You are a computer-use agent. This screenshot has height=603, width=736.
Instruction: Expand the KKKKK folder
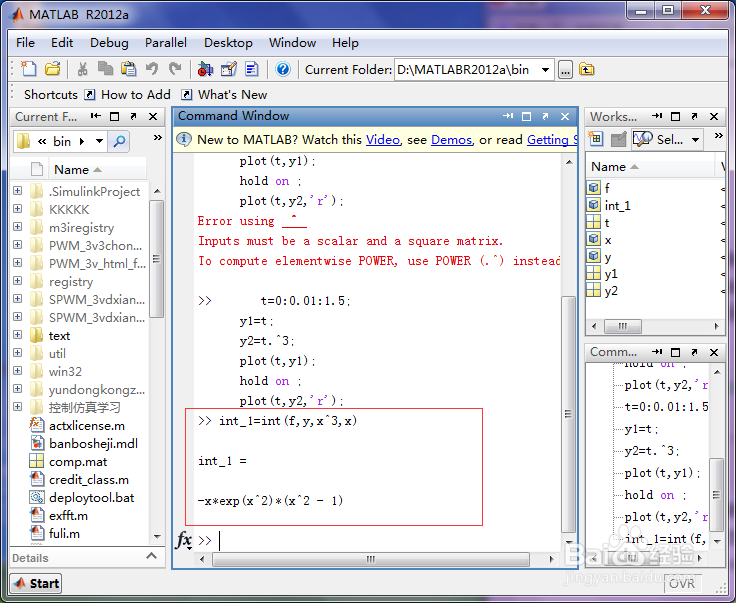point(18,208)
